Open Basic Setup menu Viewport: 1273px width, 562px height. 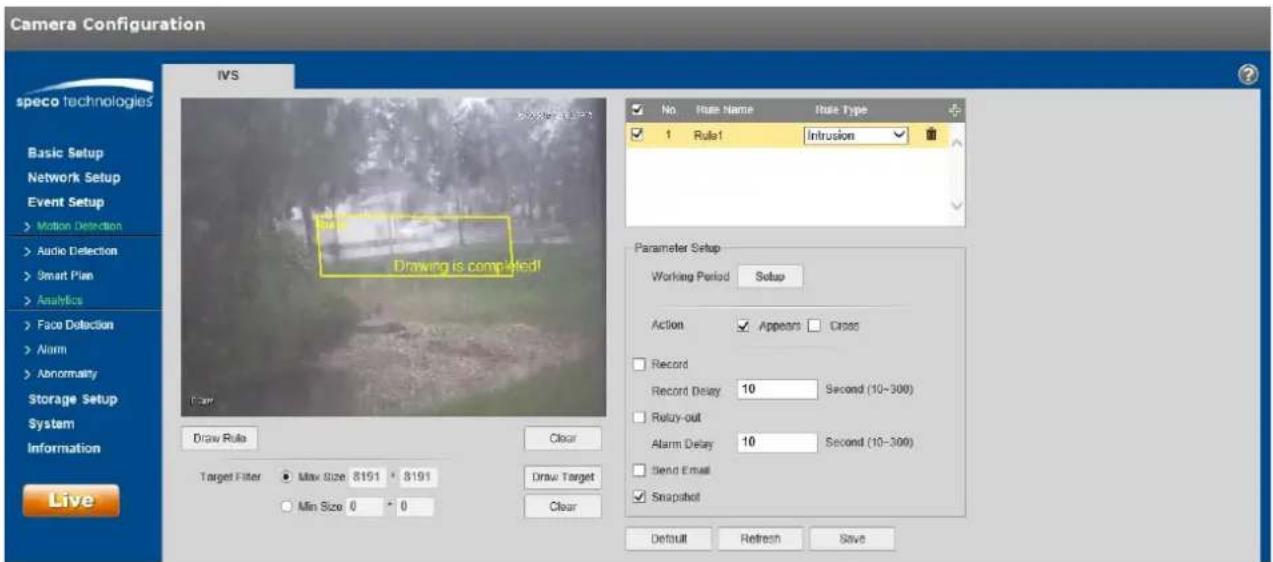click(x=65, y=153)
